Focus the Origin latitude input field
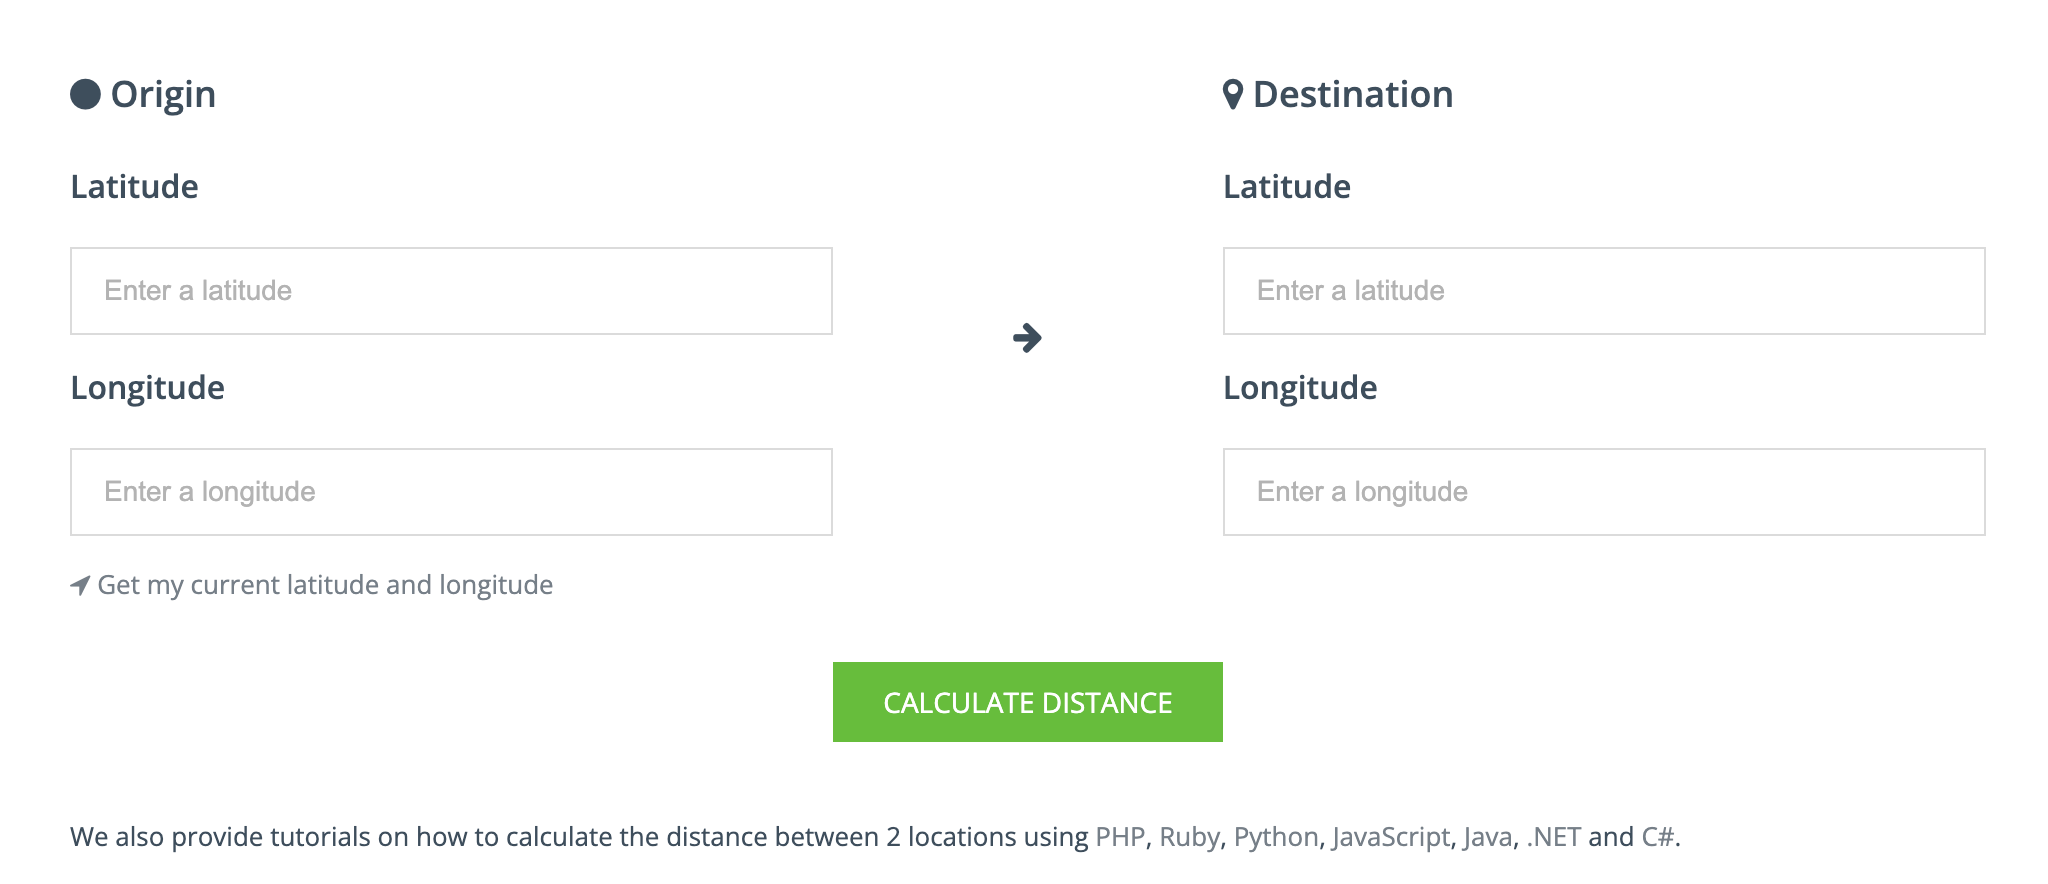Viewport: 2048px width, 884px height. click(x=451, y=291)
